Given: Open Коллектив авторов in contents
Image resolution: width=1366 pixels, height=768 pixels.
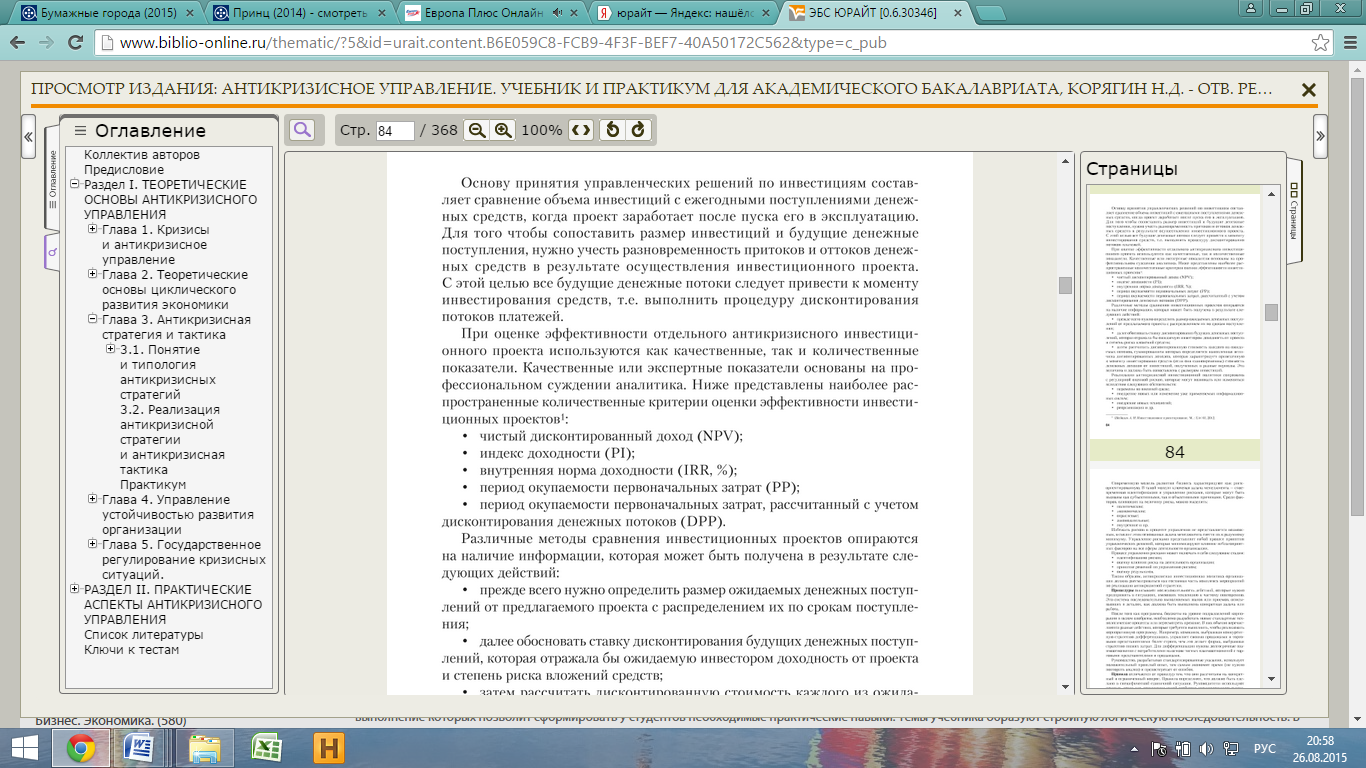Looking at the screenshot, I should pyautogui.click(x=142, y=155).
